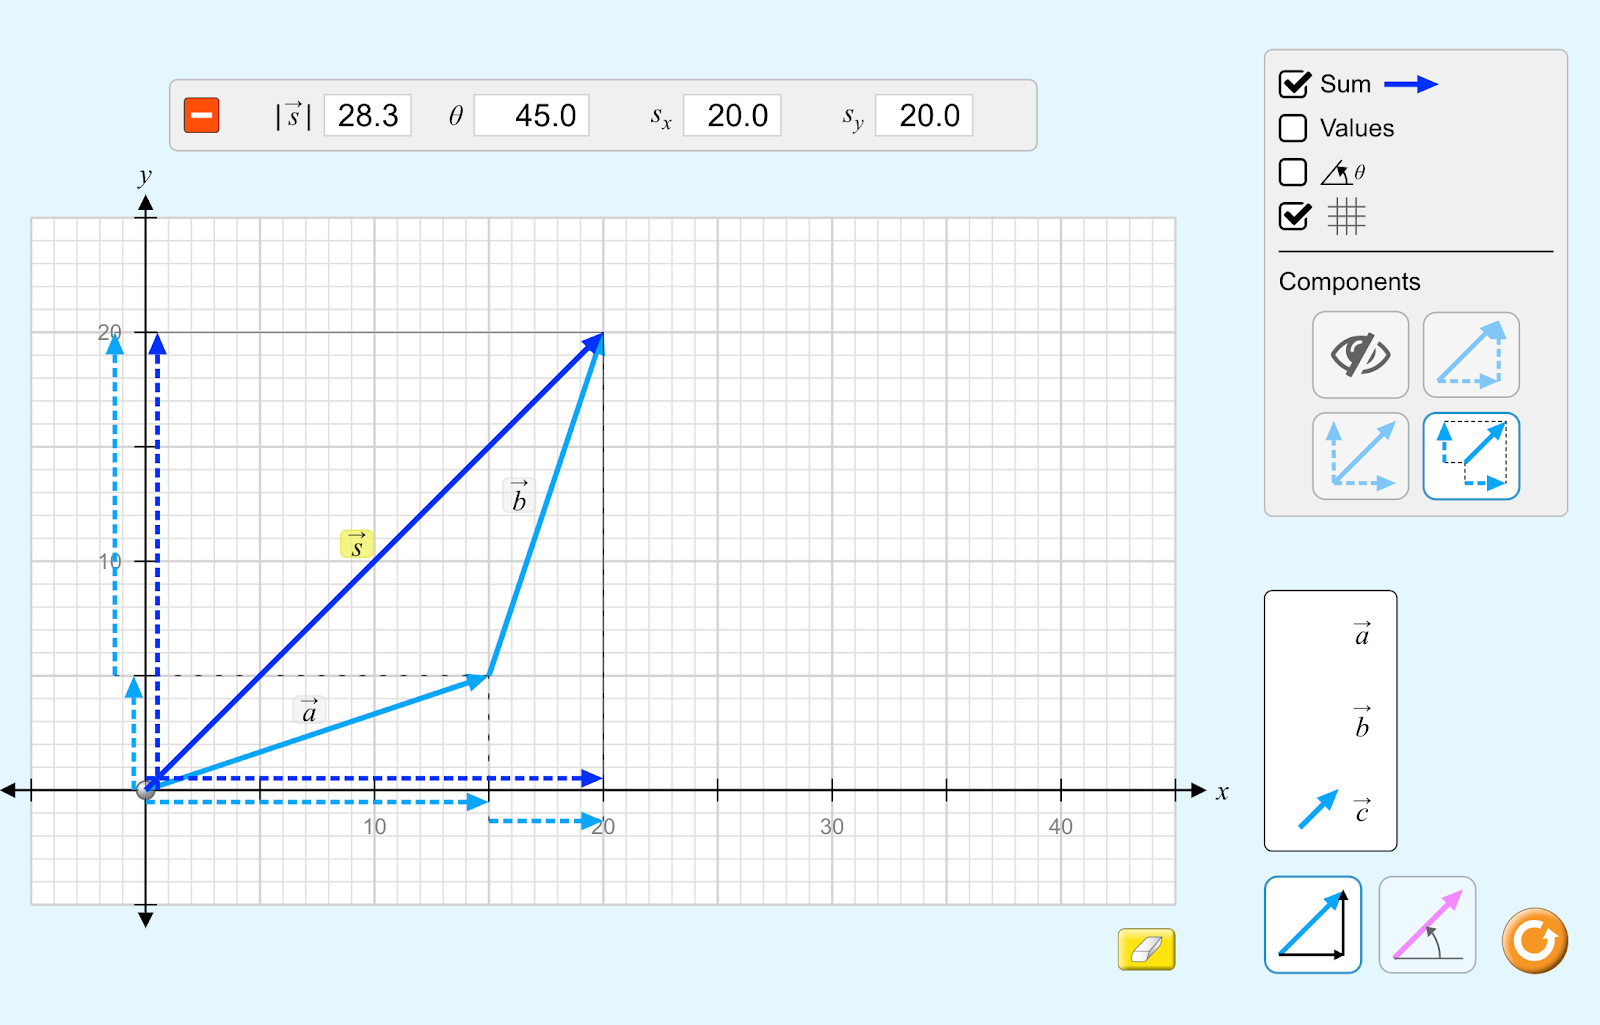The image size is (1600, 1025).
Task: Click the magnitude value 28.3 field
Action: (x=367, y=116)
